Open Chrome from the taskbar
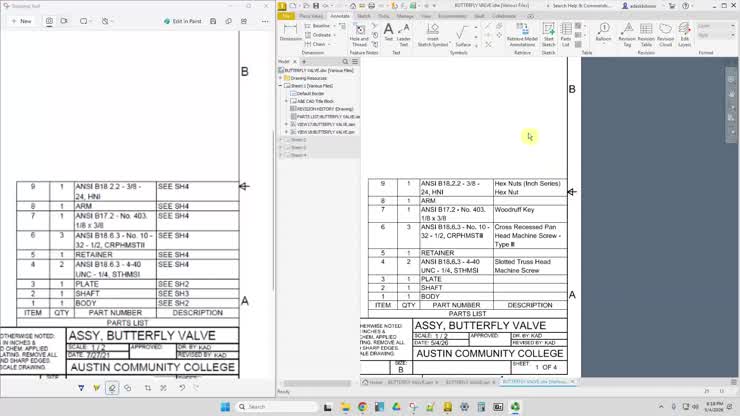This screenshot has height=416, width=740. click(362, 407)
